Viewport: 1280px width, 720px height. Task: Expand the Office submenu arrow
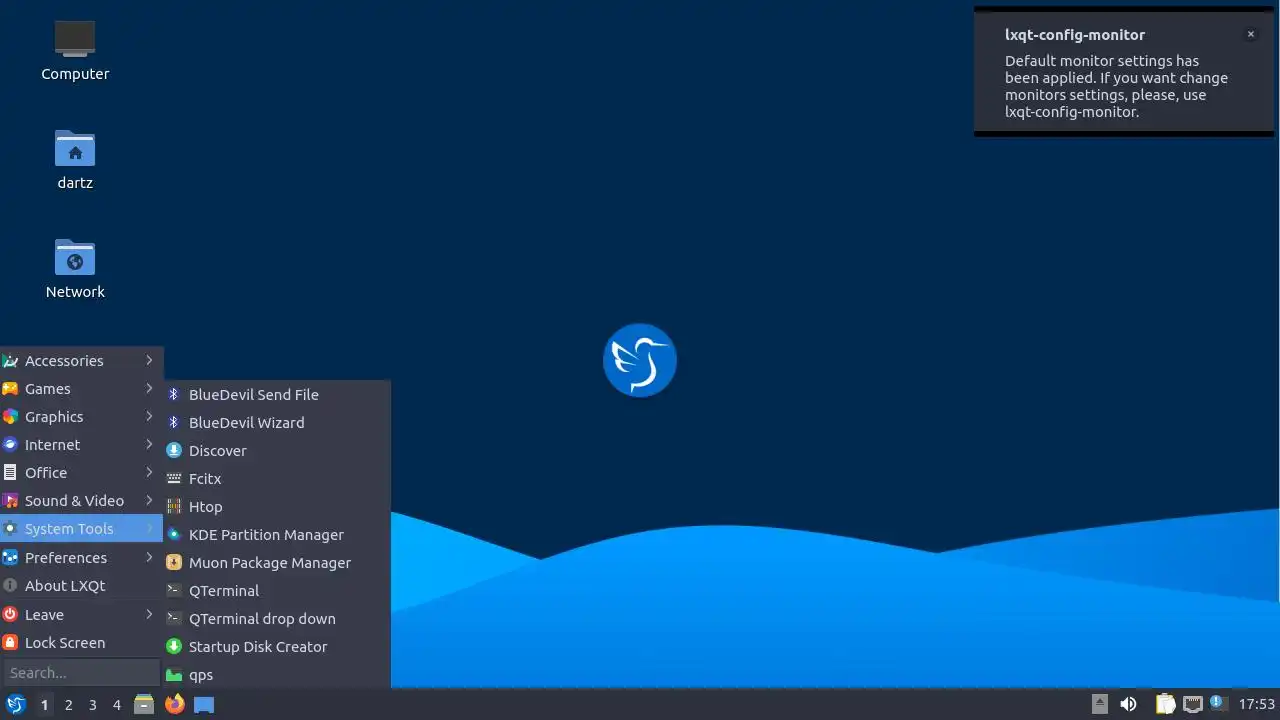tap(149, 472)
